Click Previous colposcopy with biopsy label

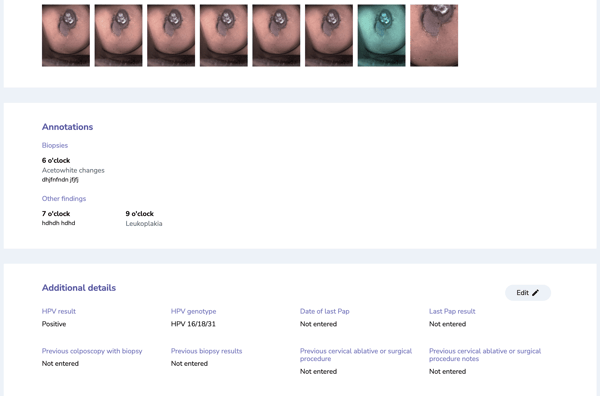pos(92,351)
